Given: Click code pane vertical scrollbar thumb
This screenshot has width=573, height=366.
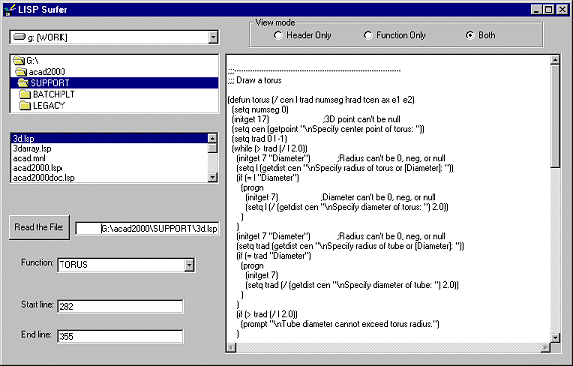Looking at the screenshot, I should tap(555, 117).
